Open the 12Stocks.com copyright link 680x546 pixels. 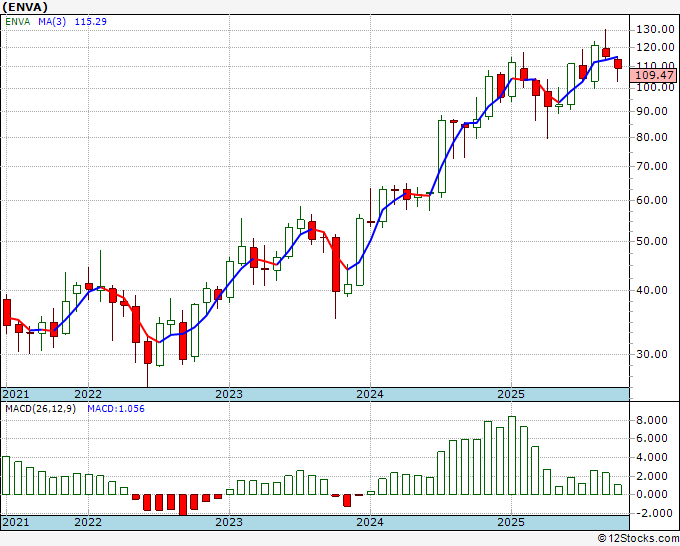(638, 539)
